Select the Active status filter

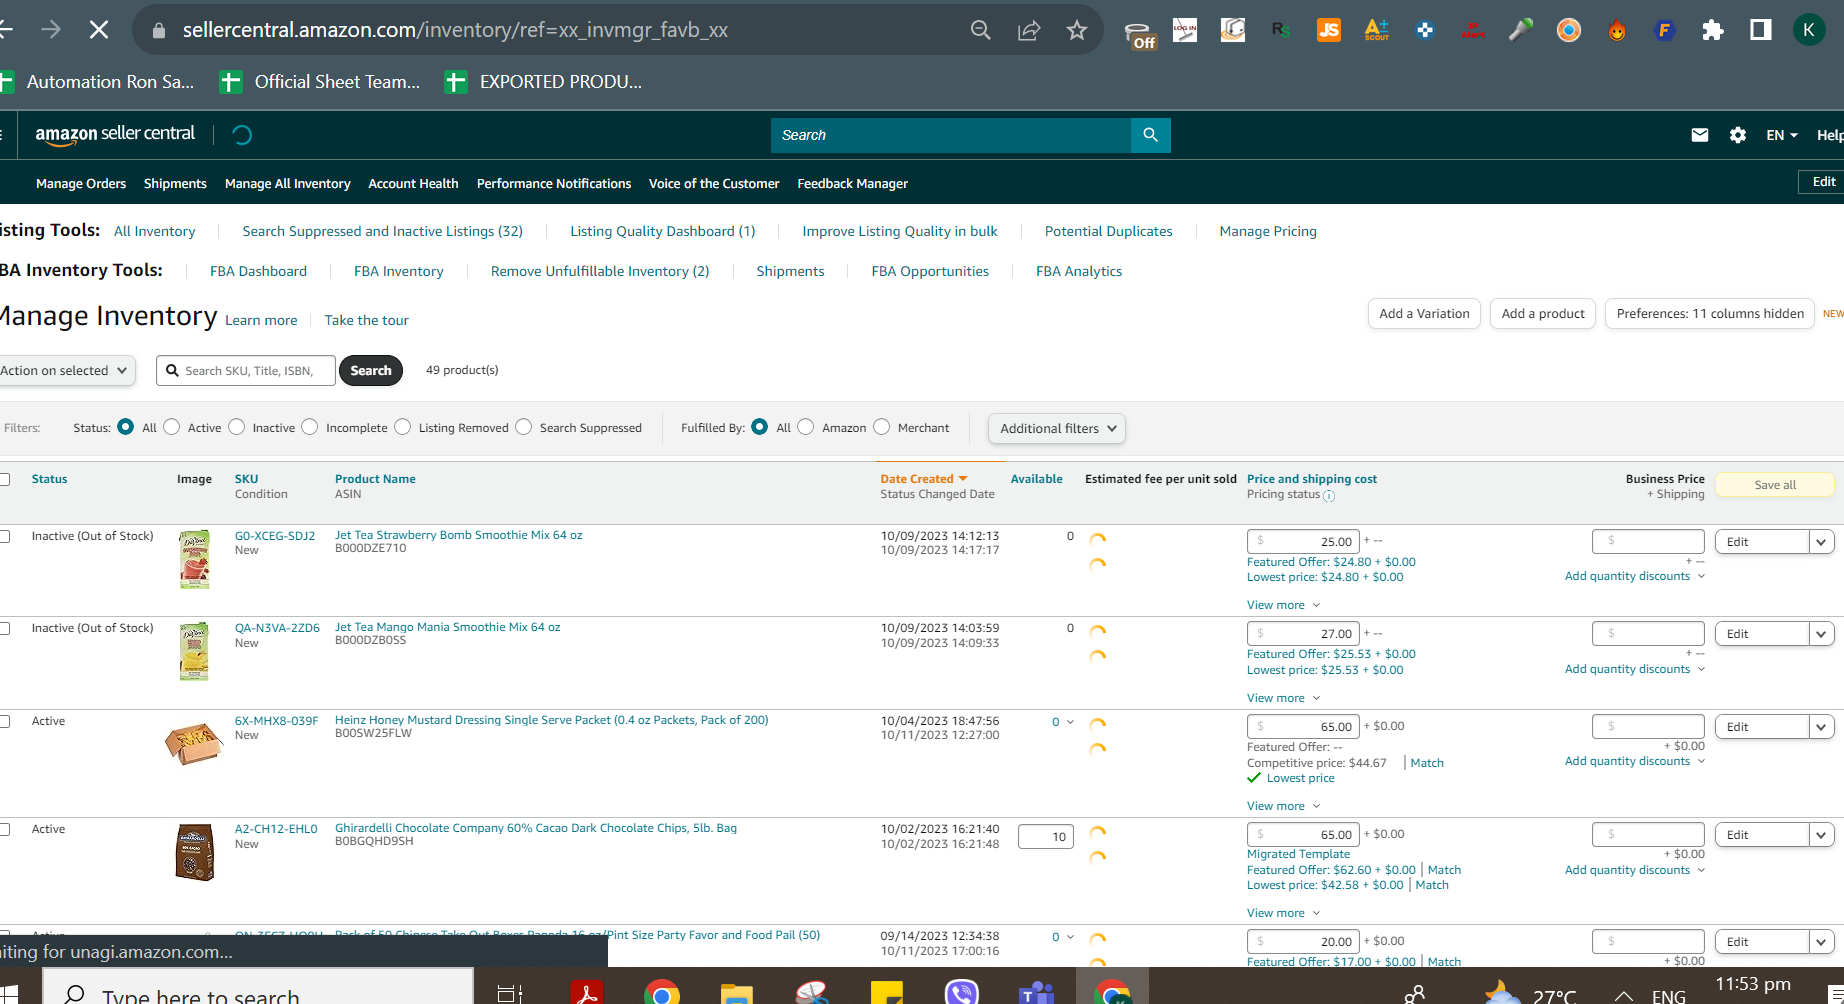[x=172, y=427]
